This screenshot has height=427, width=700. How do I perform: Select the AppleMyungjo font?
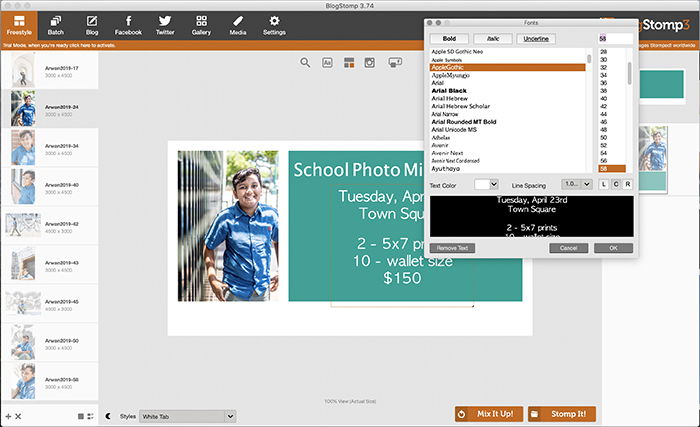(508, 75)
